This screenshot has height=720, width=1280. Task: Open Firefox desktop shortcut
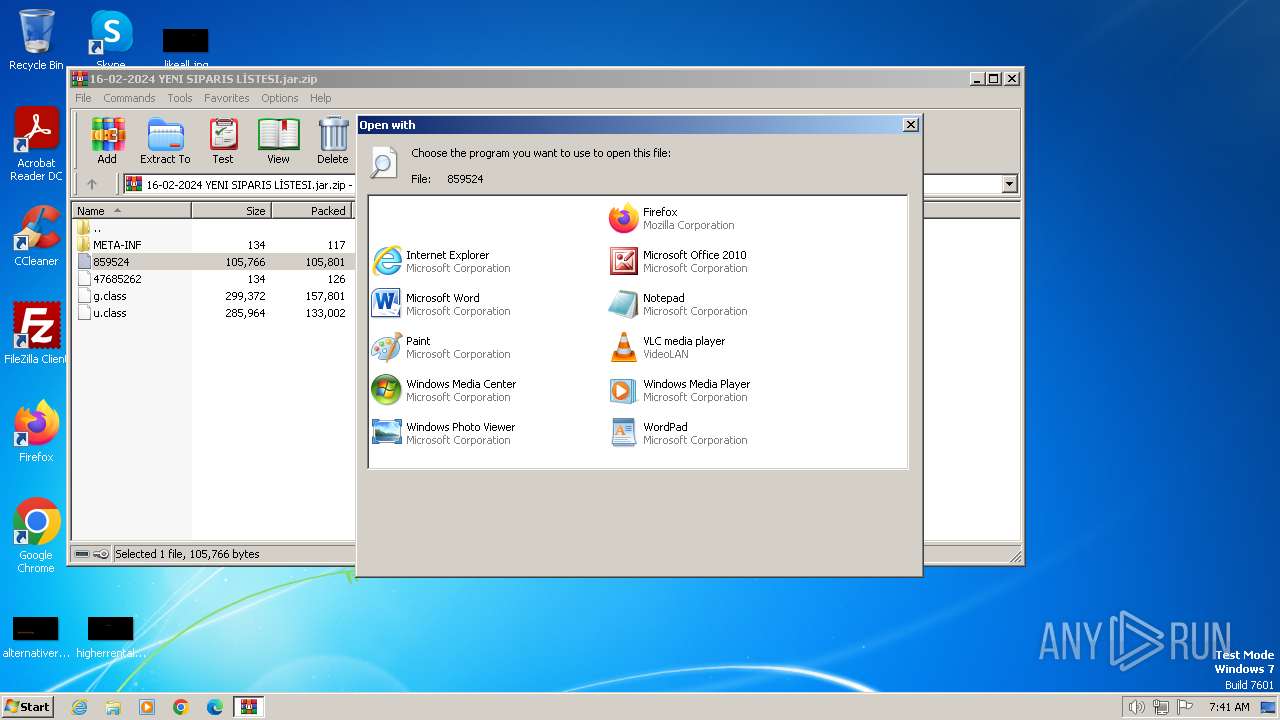[x=36, y=432]
